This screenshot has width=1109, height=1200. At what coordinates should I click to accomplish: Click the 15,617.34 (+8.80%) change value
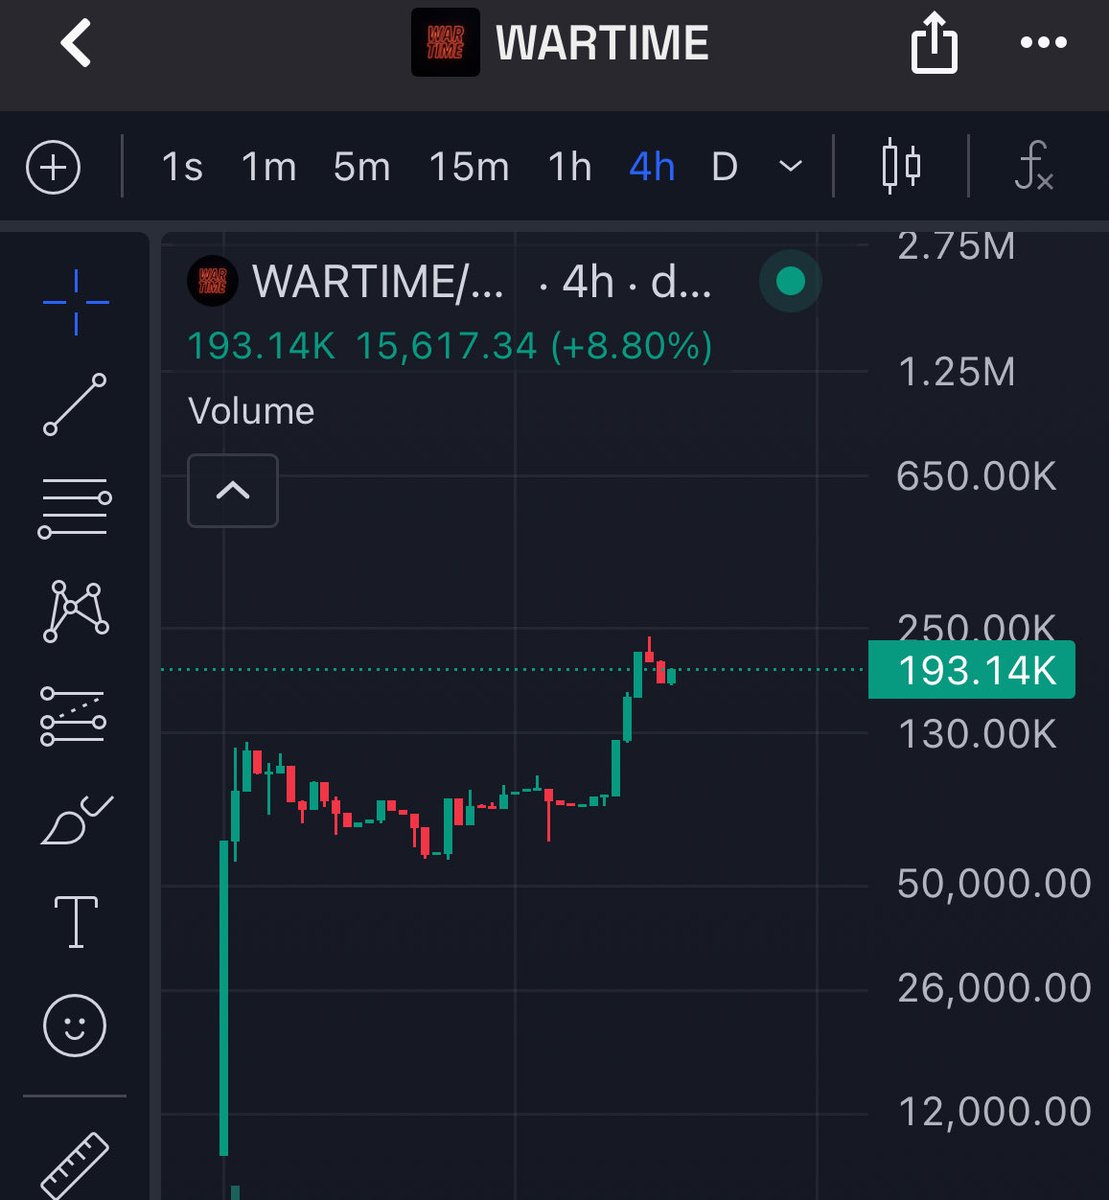point(533,347)
